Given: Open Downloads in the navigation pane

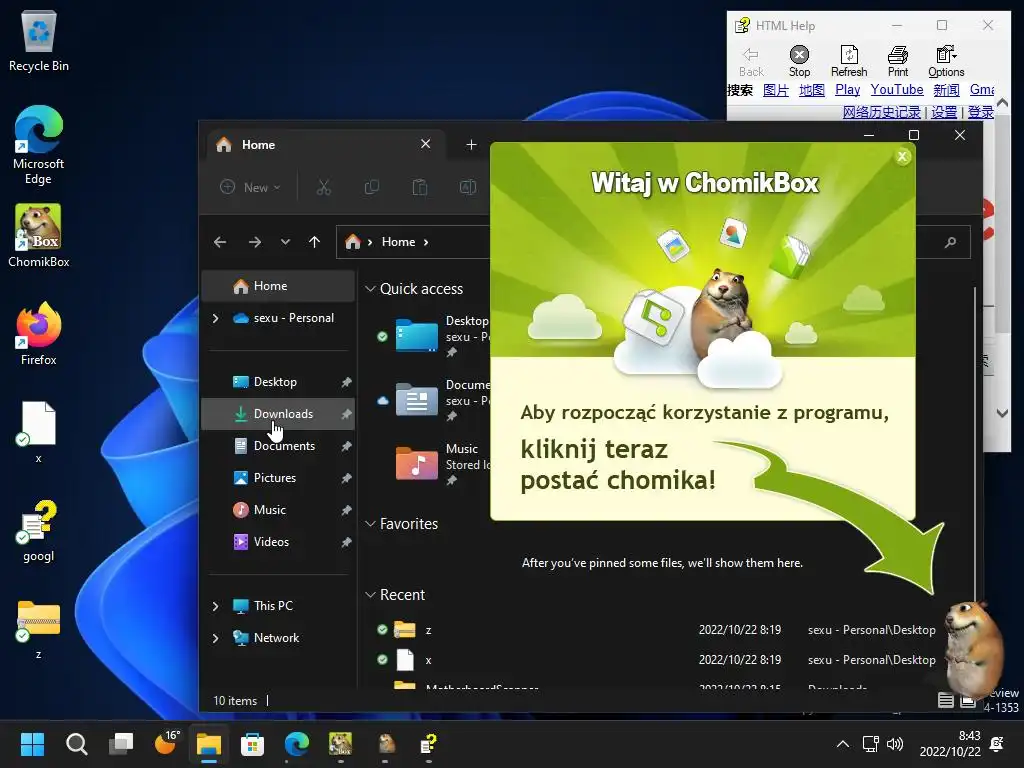Looking at the screenshot, I should pos(278,414).
